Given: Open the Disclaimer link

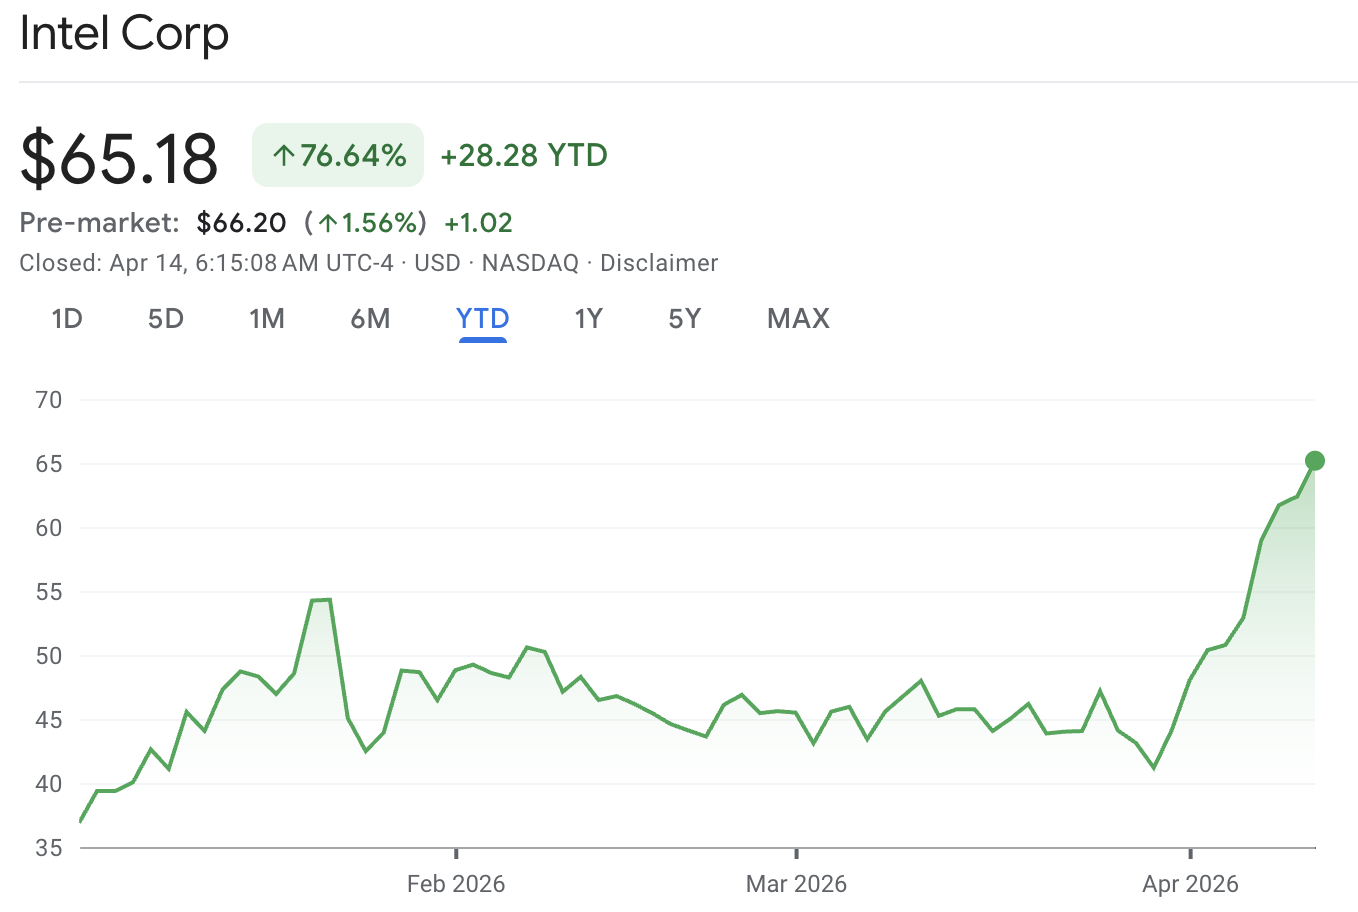Looking at the screenshot, I should click(659, 263).
